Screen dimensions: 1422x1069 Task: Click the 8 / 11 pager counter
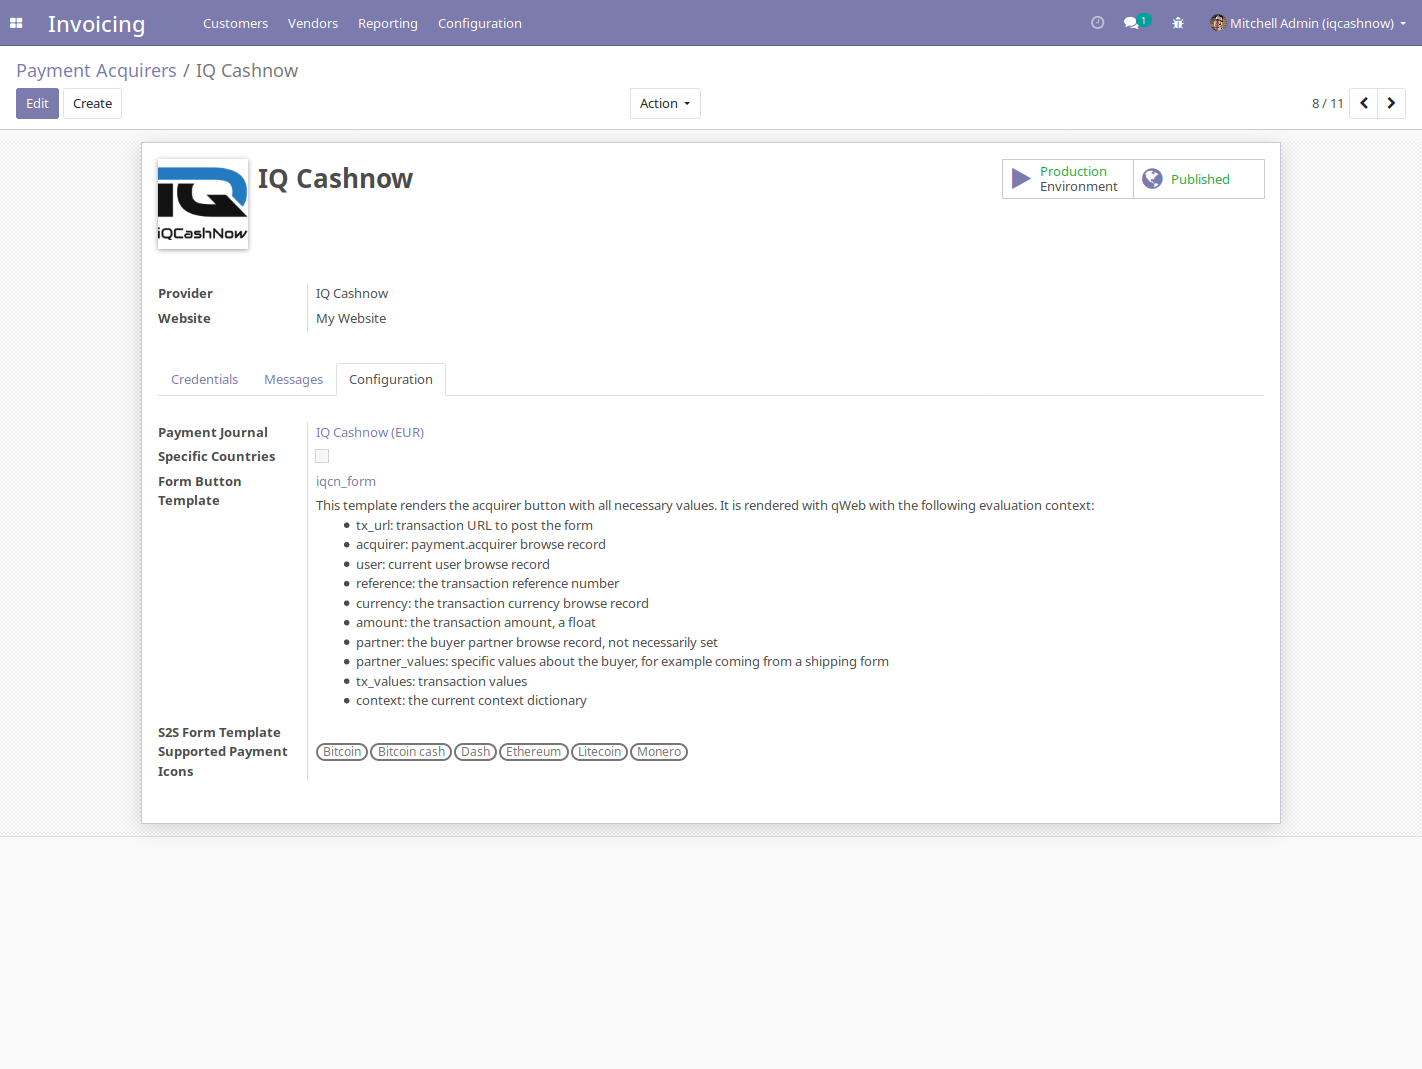pos(1328,104)
